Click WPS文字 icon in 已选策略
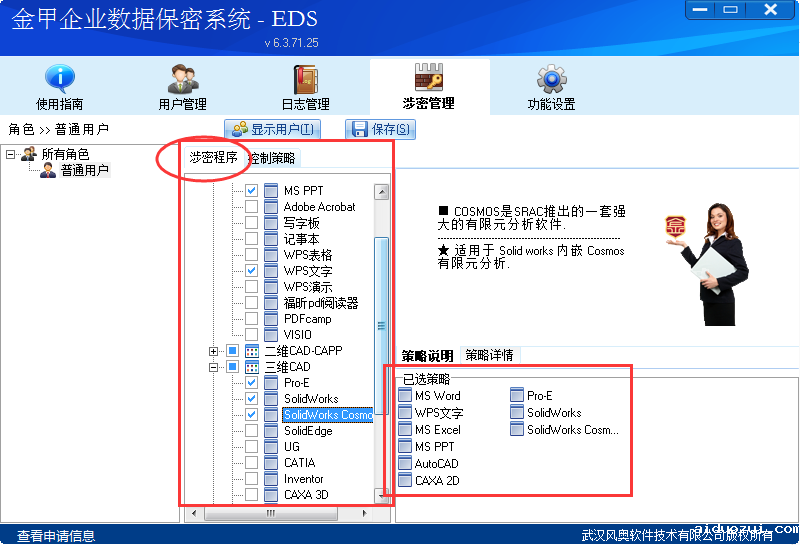Image resolution: width=800 pixels, height=545 pixels. (405, 412)
